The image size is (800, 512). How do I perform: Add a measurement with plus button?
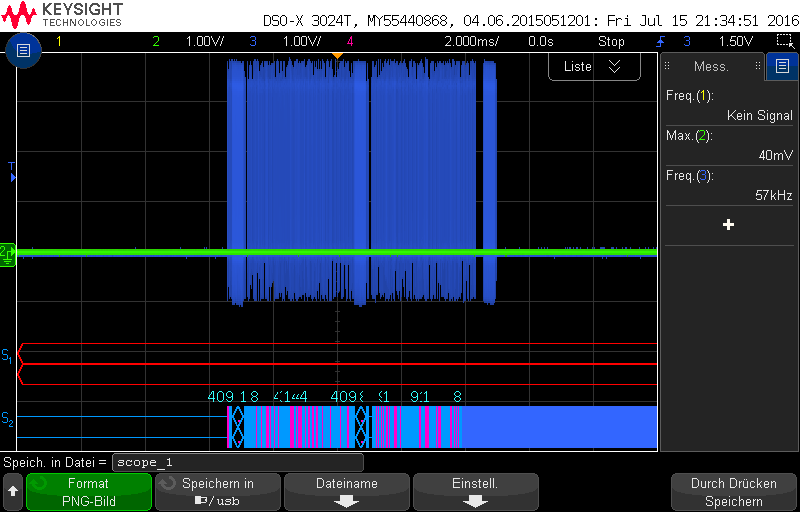point(729,225)
